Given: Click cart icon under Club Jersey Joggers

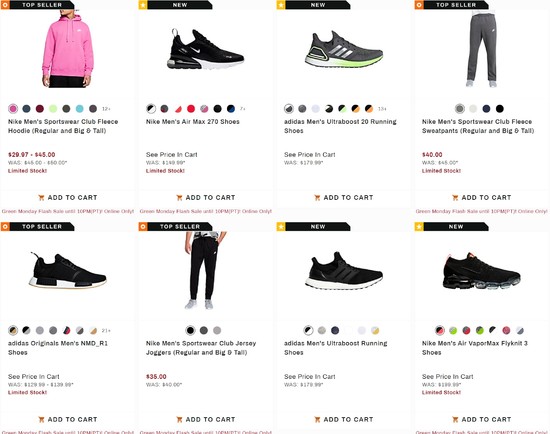Looking at the screenshot, I should tap(179, 420).
